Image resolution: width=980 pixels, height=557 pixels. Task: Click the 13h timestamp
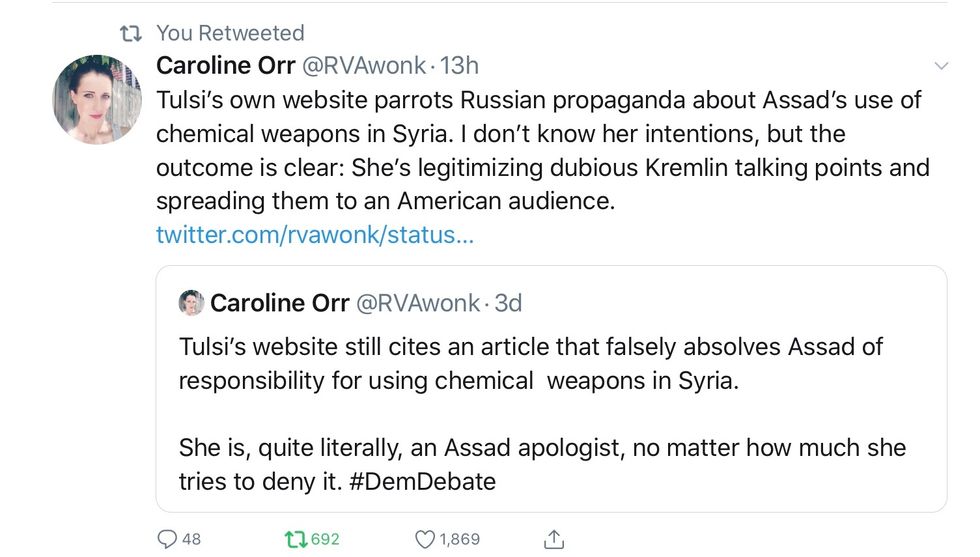460,66
